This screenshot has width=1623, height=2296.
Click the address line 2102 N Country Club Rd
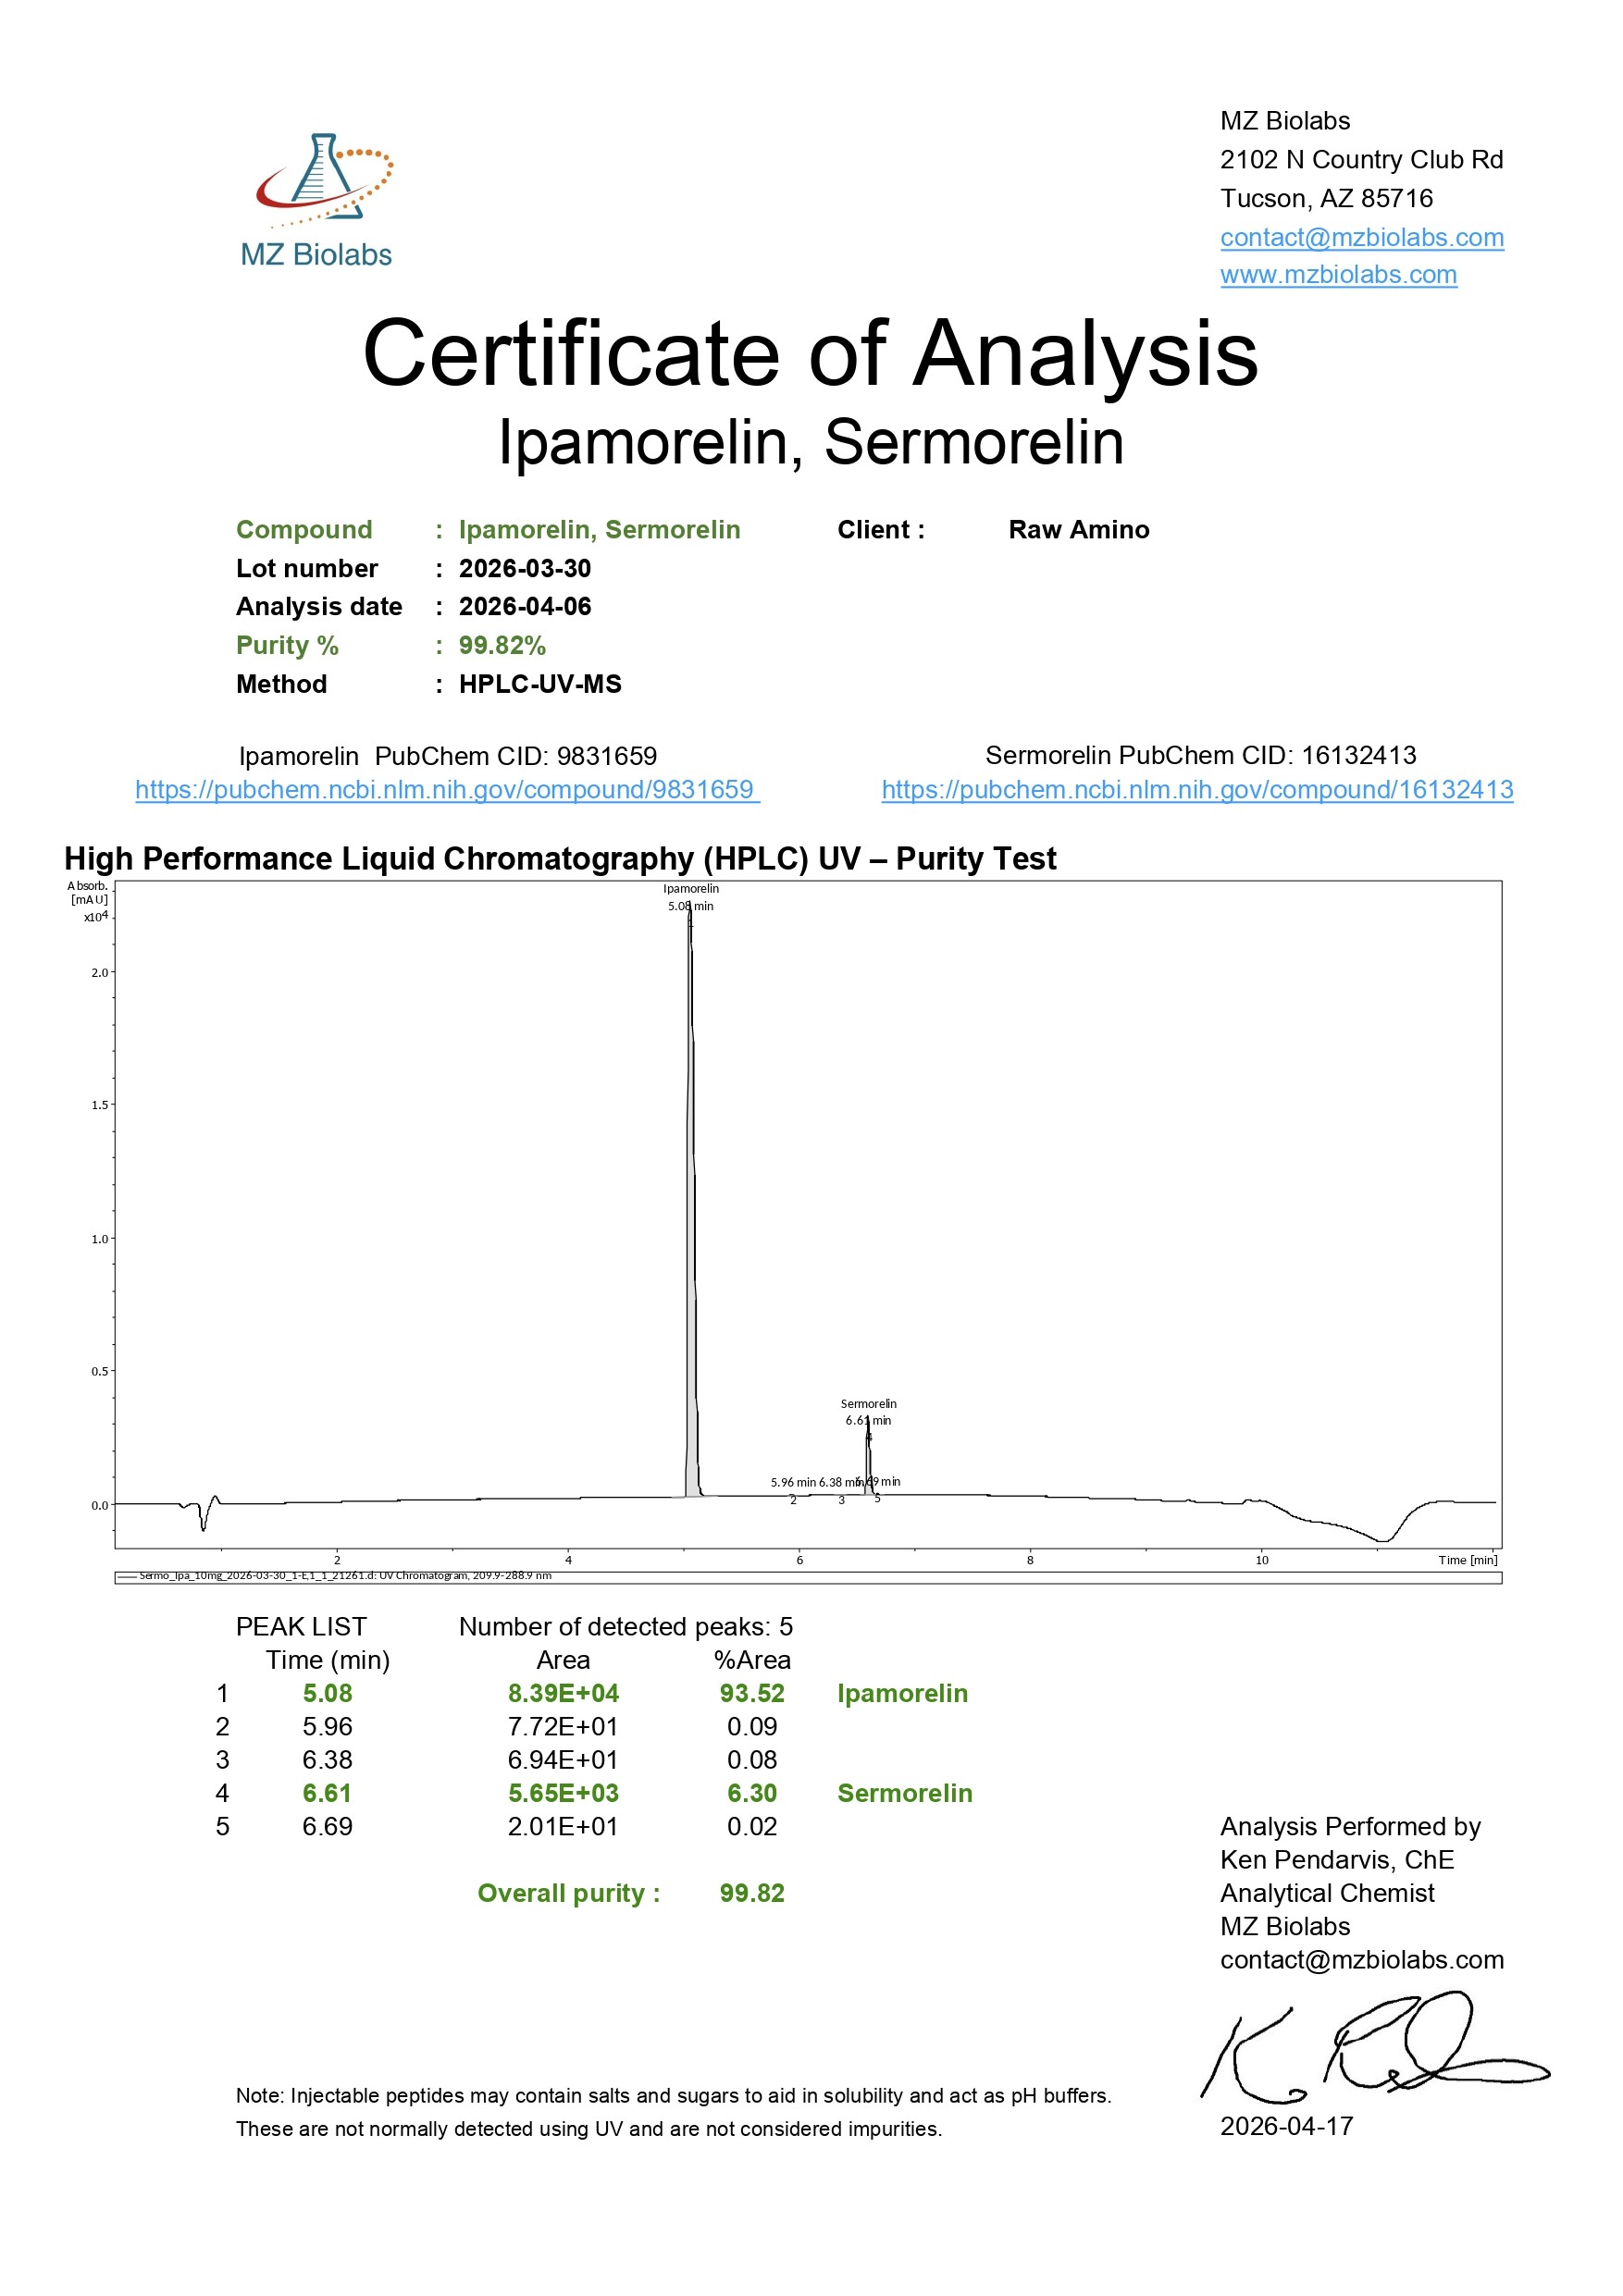pyautogui.click(x=1361, y=160)
